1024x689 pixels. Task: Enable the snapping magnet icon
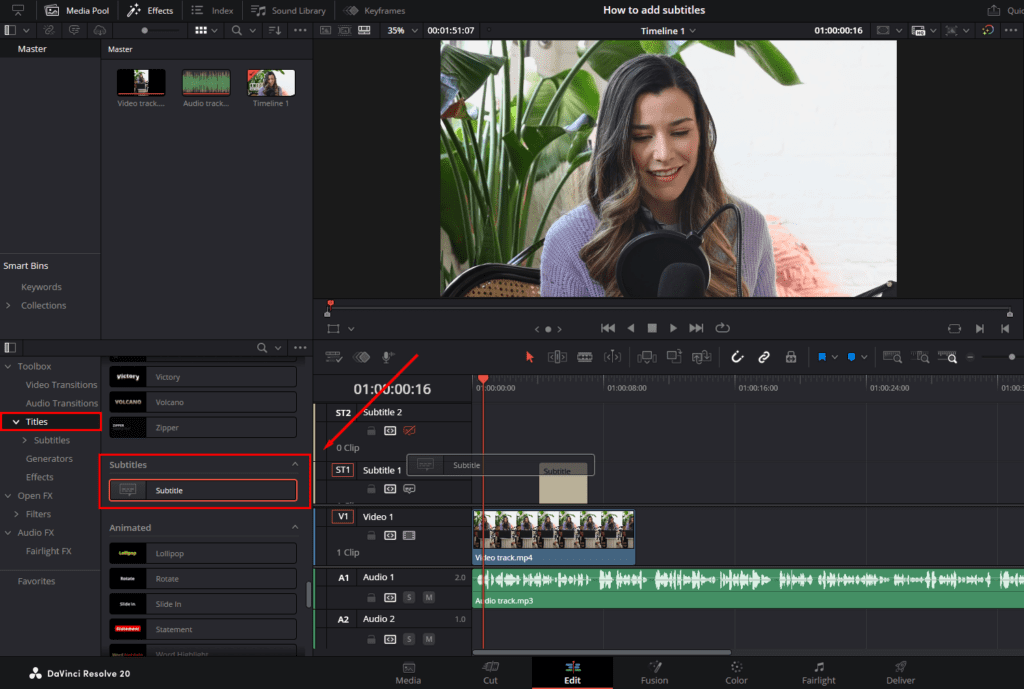pos(735,357)
